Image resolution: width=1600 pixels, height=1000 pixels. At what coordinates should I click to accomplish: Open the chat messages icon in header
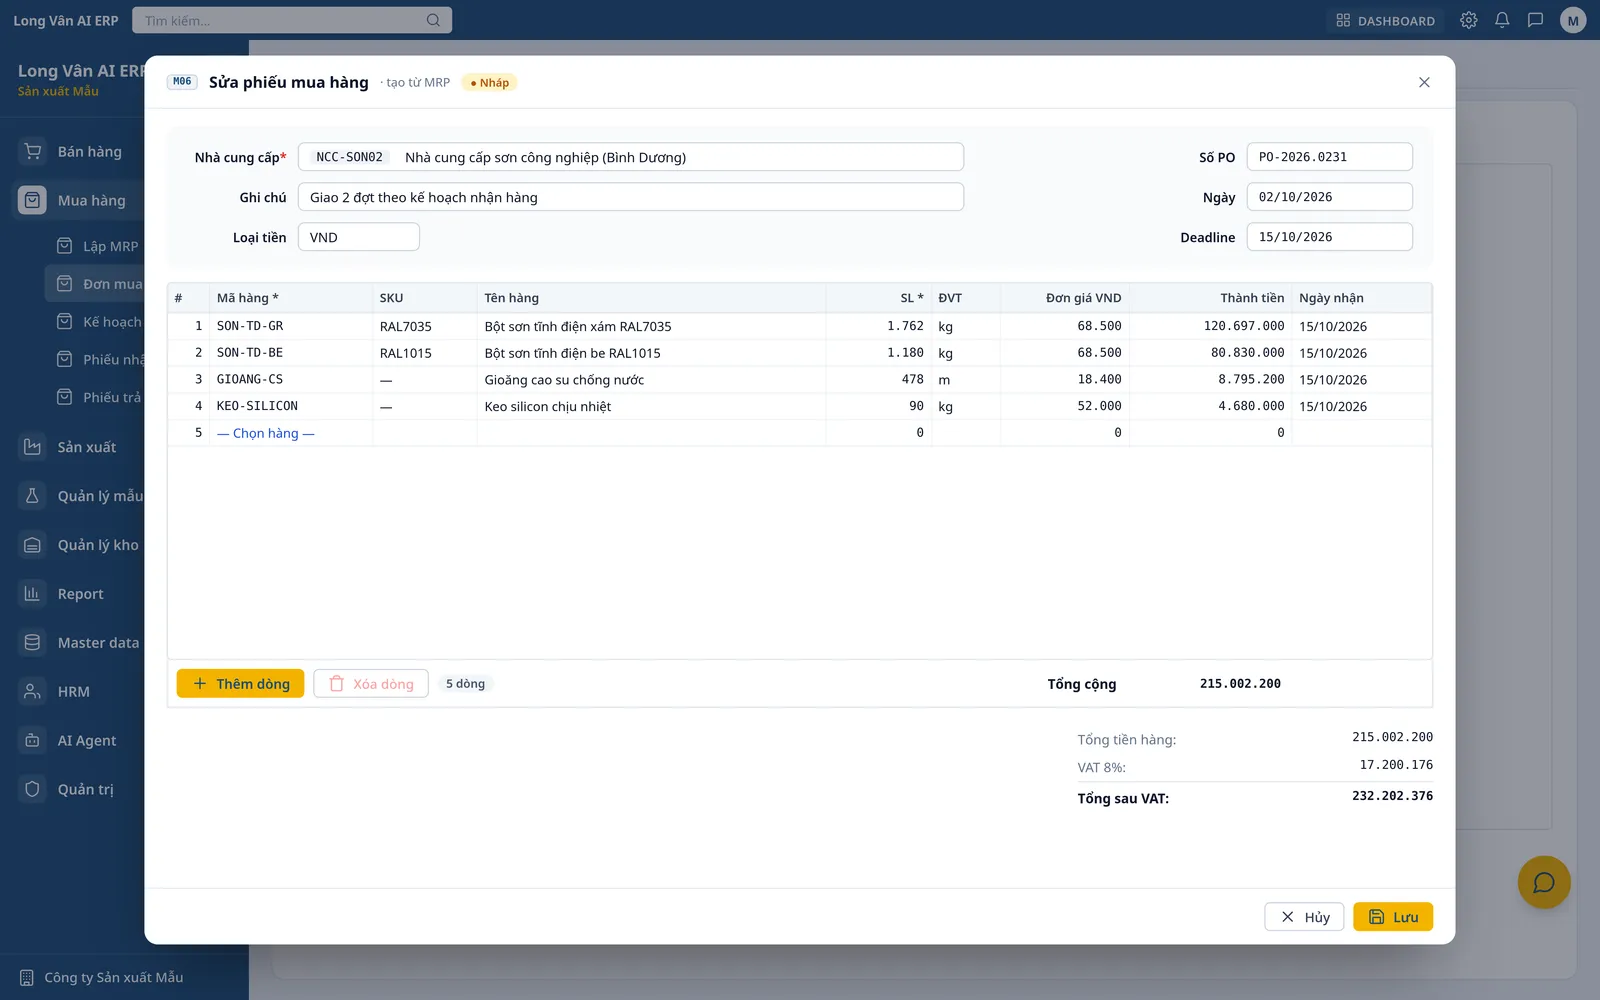click(x=1535, y=20)
